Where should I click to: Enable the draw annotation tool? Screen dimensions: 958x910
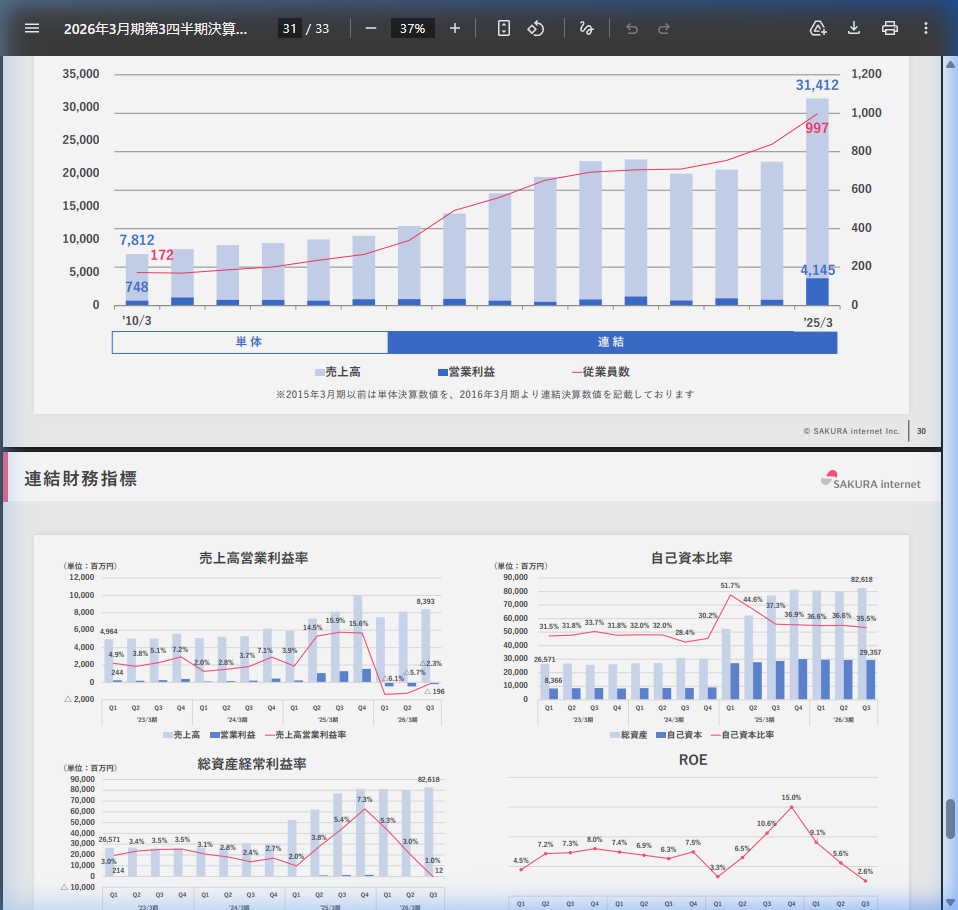587,28
